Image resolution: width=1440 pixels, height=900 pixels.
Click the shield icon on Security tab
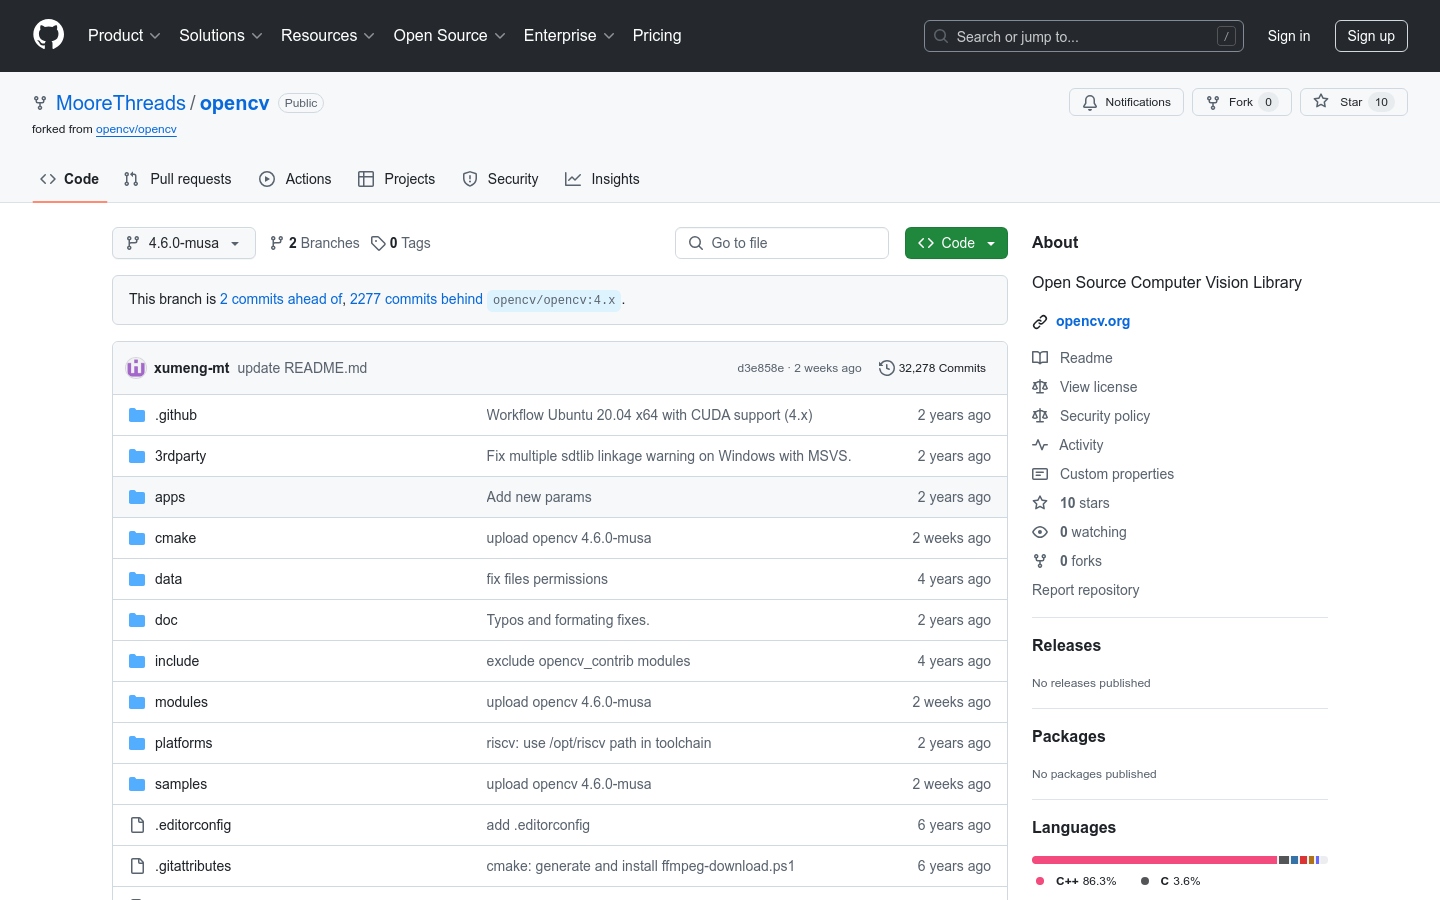[470, 179]
